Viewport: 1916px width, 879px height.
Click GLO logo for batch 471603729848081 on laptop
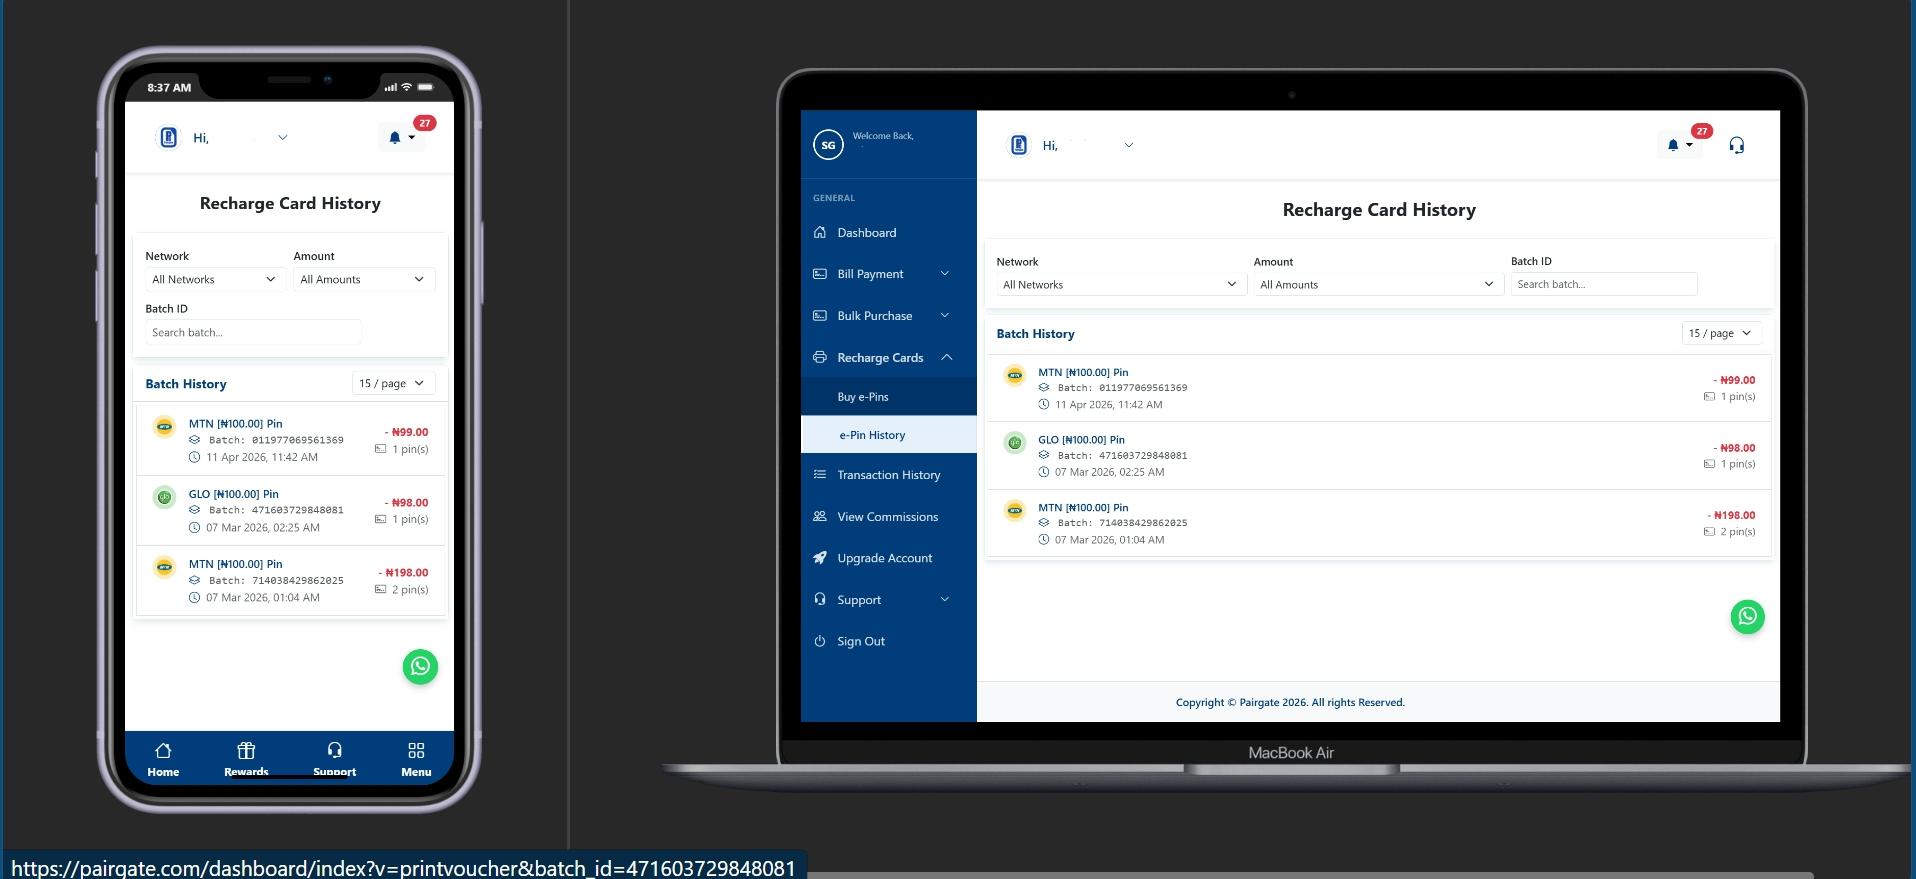tap(1015, 442)
